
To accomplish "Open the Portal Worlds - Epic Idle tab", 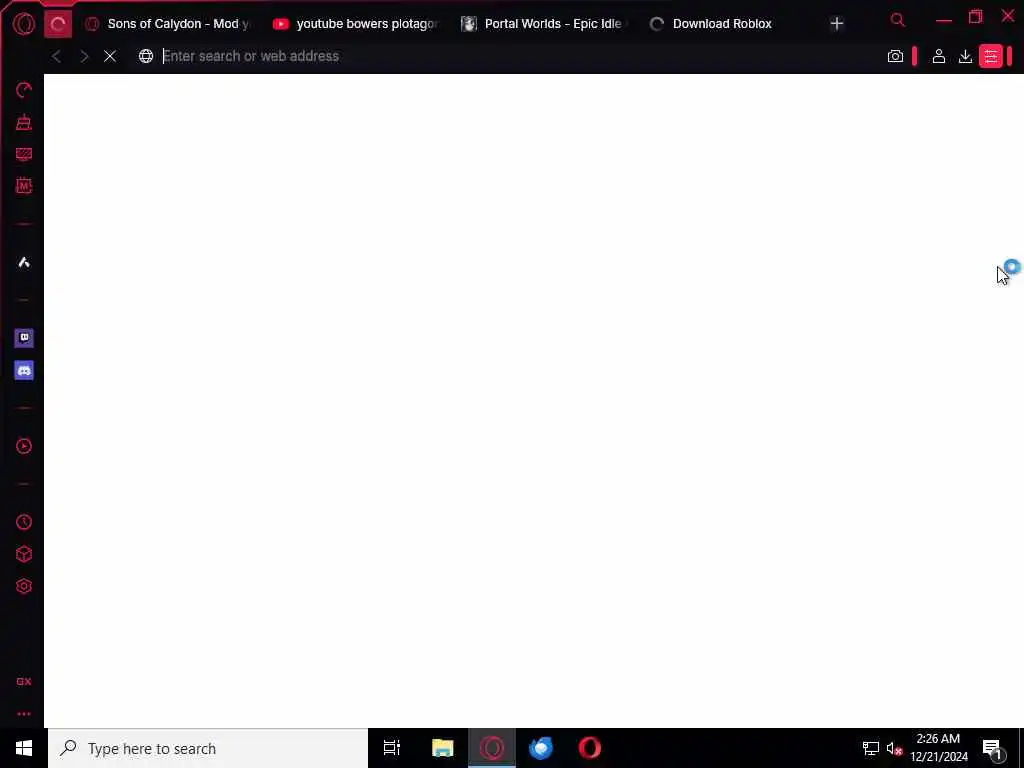I will pos(544,24).
